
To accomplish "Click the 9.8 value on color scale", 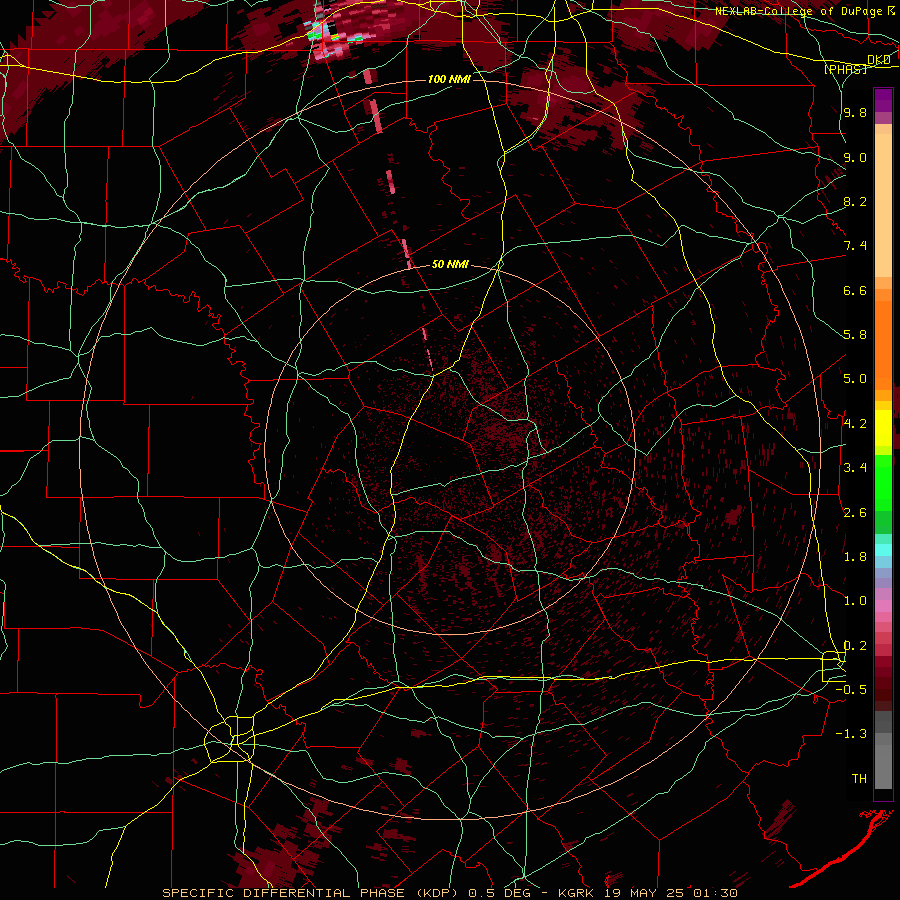I will 855,113.
